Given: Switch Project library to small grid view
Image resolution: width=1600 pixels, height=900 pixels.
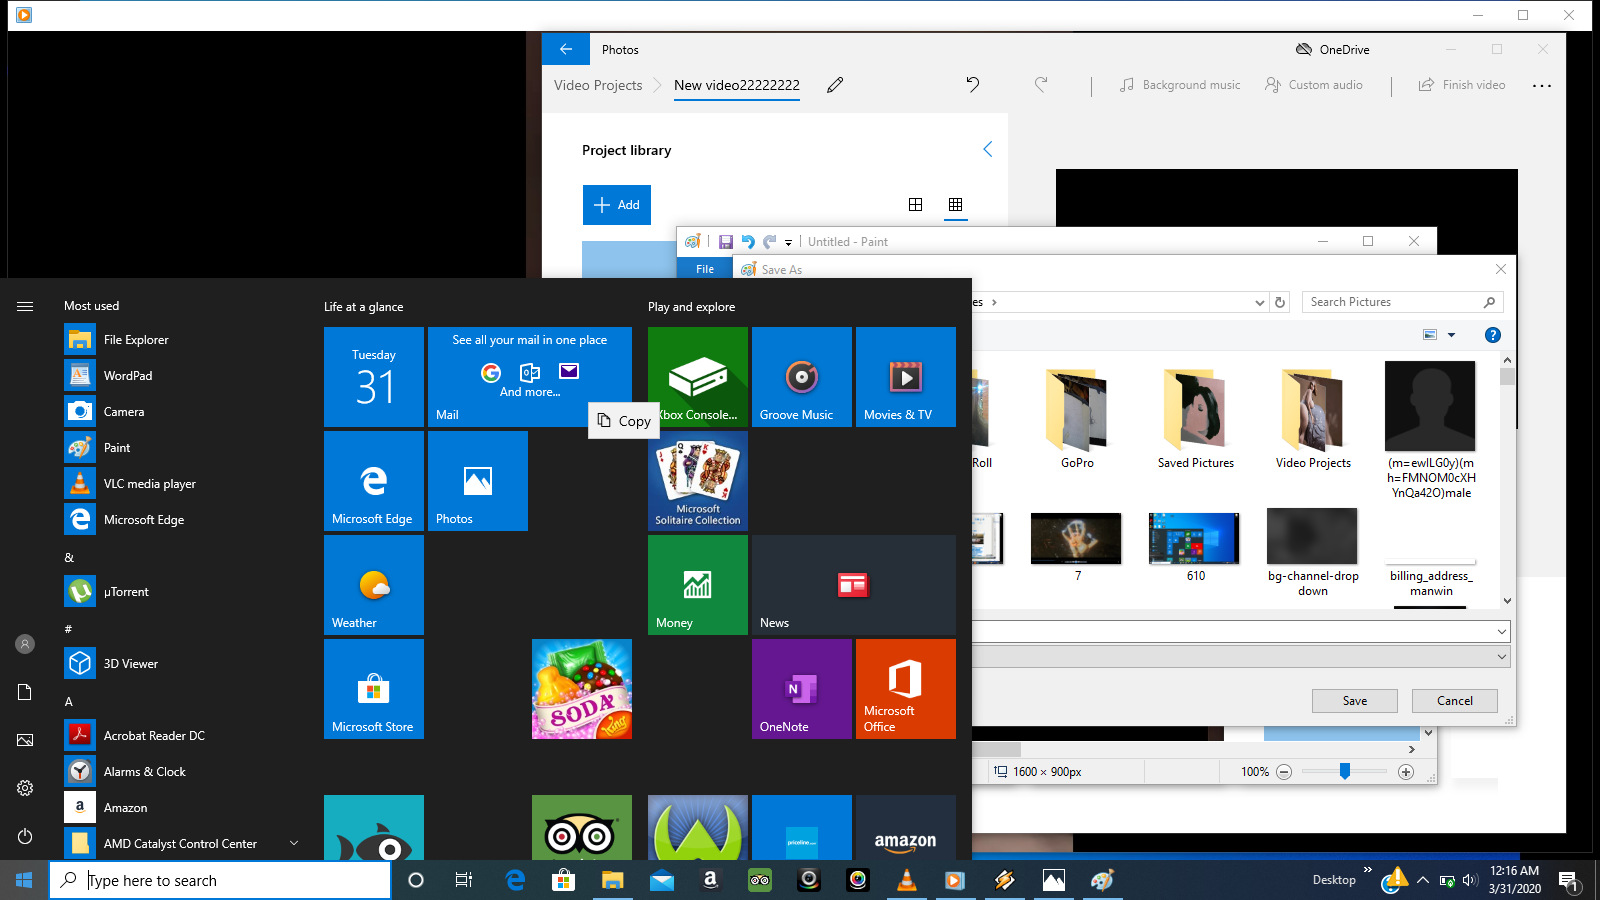Looking at the screenshot, I should click(955, 204).
